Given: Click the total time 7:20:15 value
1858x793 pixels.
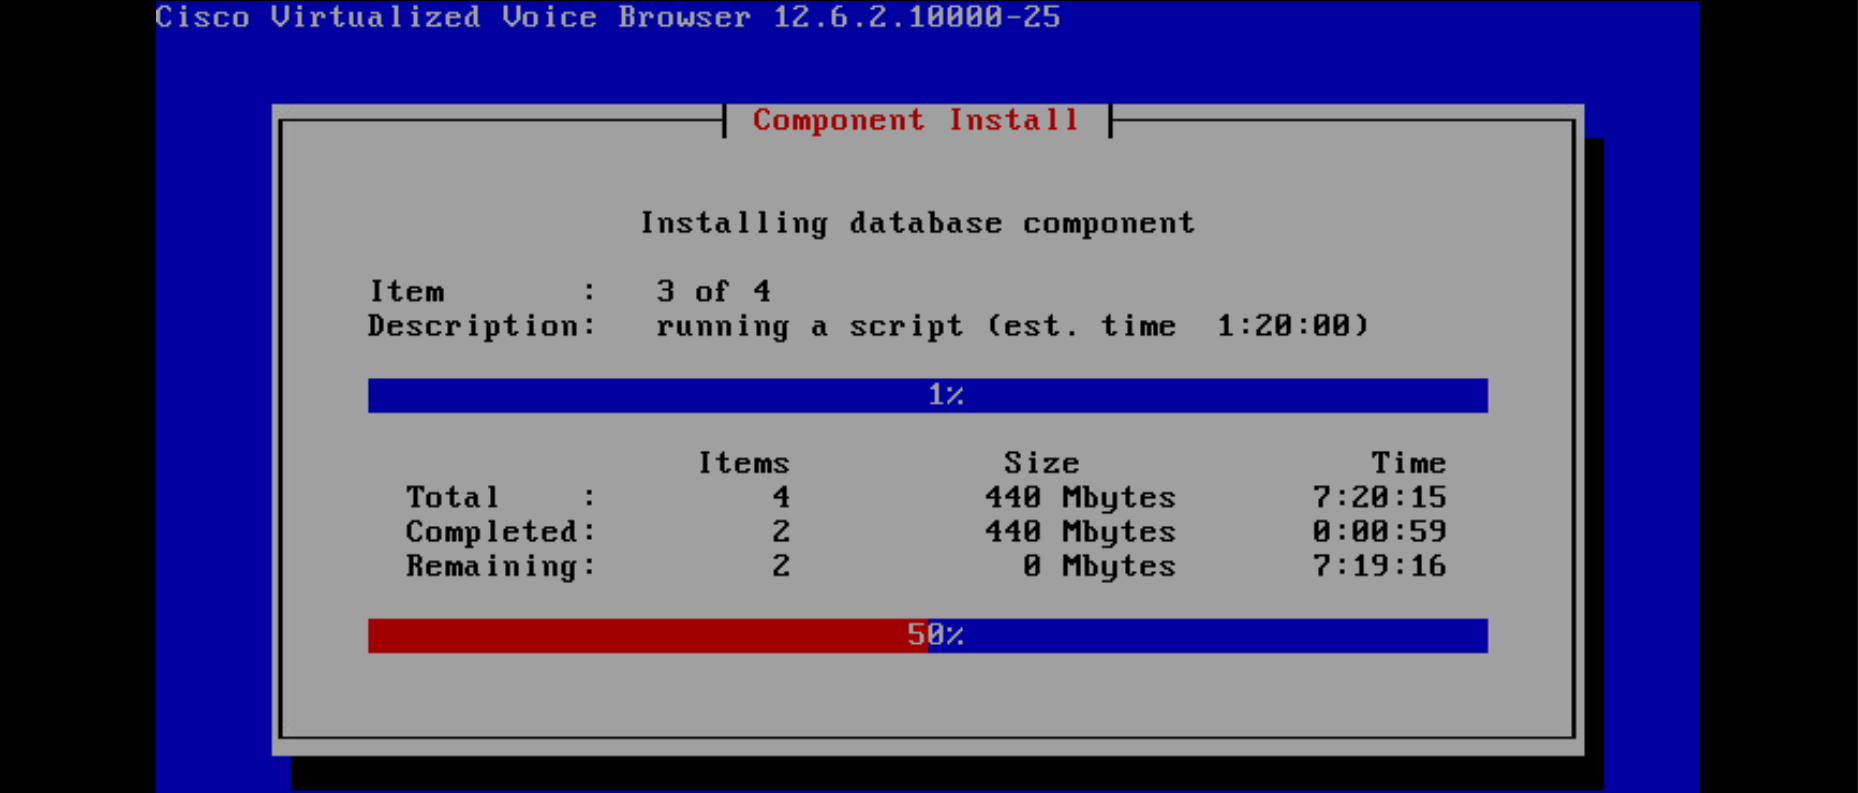Looking at the screenshot, I should 1379,497.
